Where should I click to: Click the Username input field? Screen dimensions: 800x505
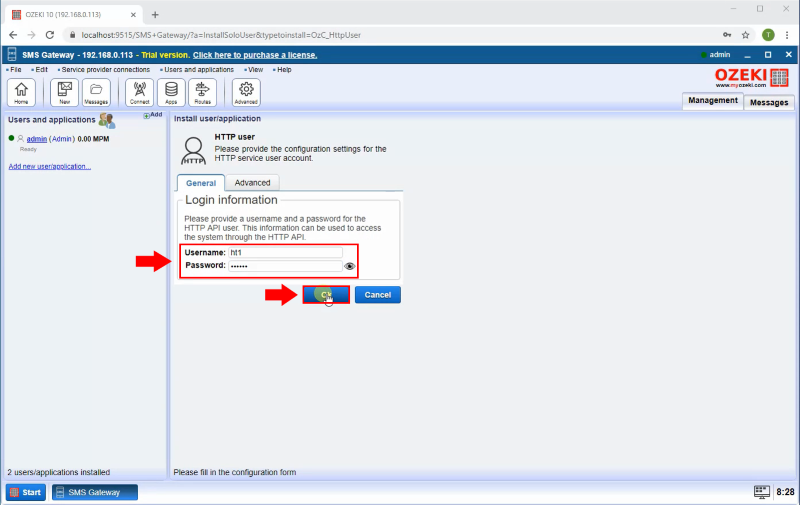(286, 252)
